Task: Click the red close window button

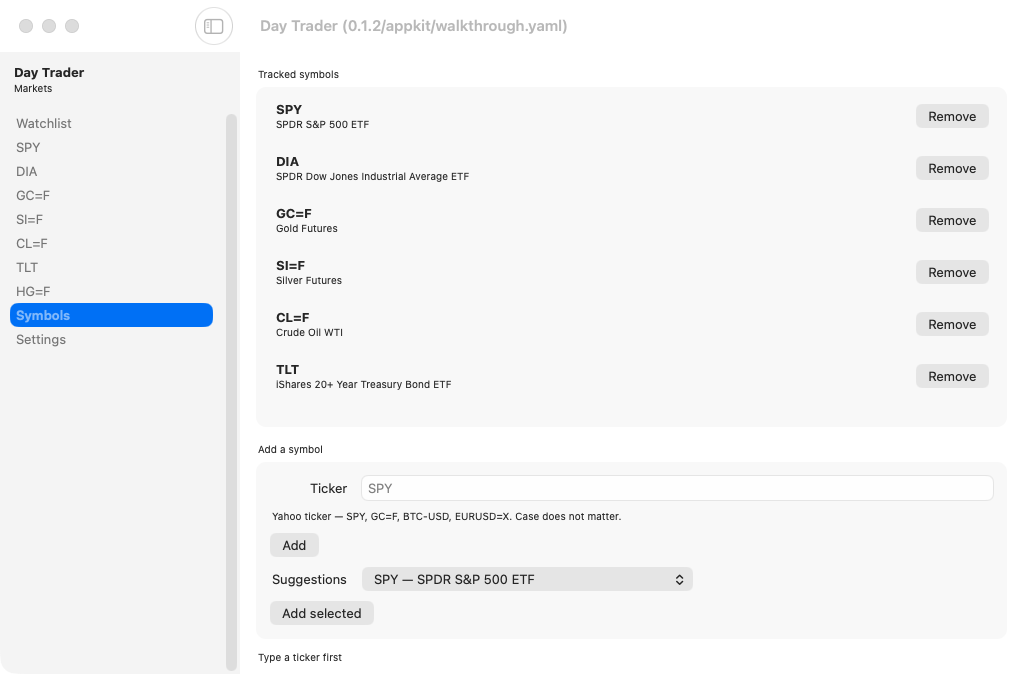Action: point(26,25)
